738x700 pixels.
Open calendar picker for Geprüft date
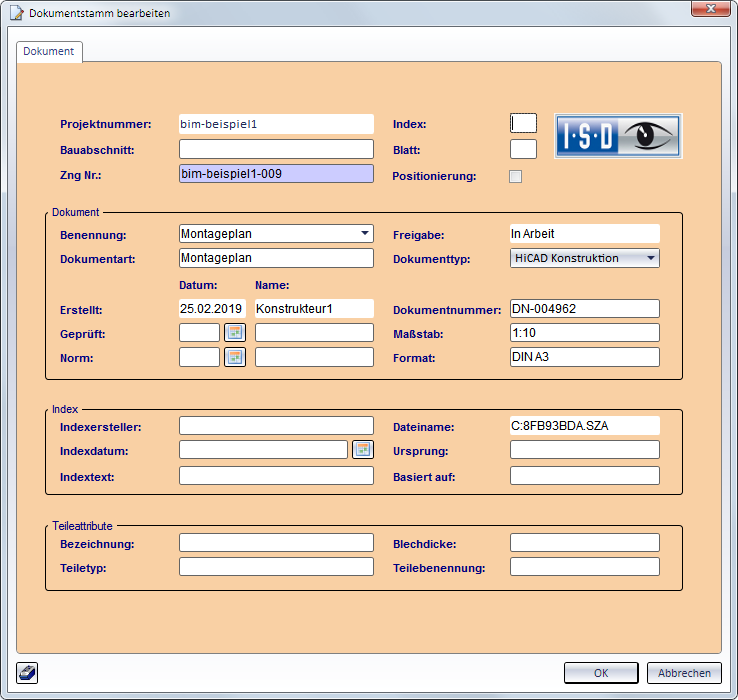tap(235, 333)
